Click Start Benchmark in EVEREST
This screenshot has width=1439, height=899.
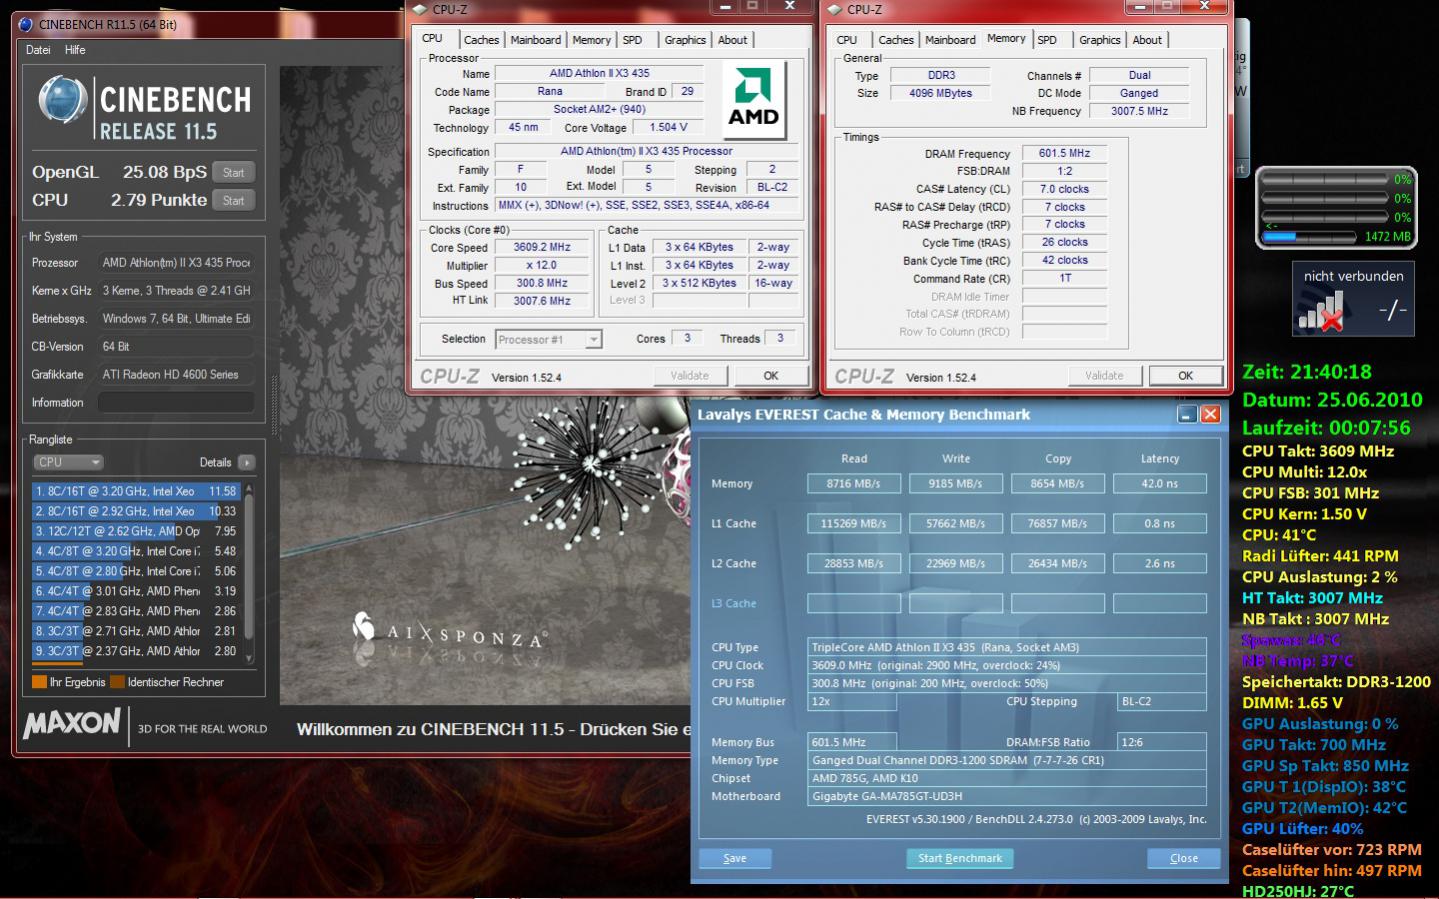tap(960, 858)
